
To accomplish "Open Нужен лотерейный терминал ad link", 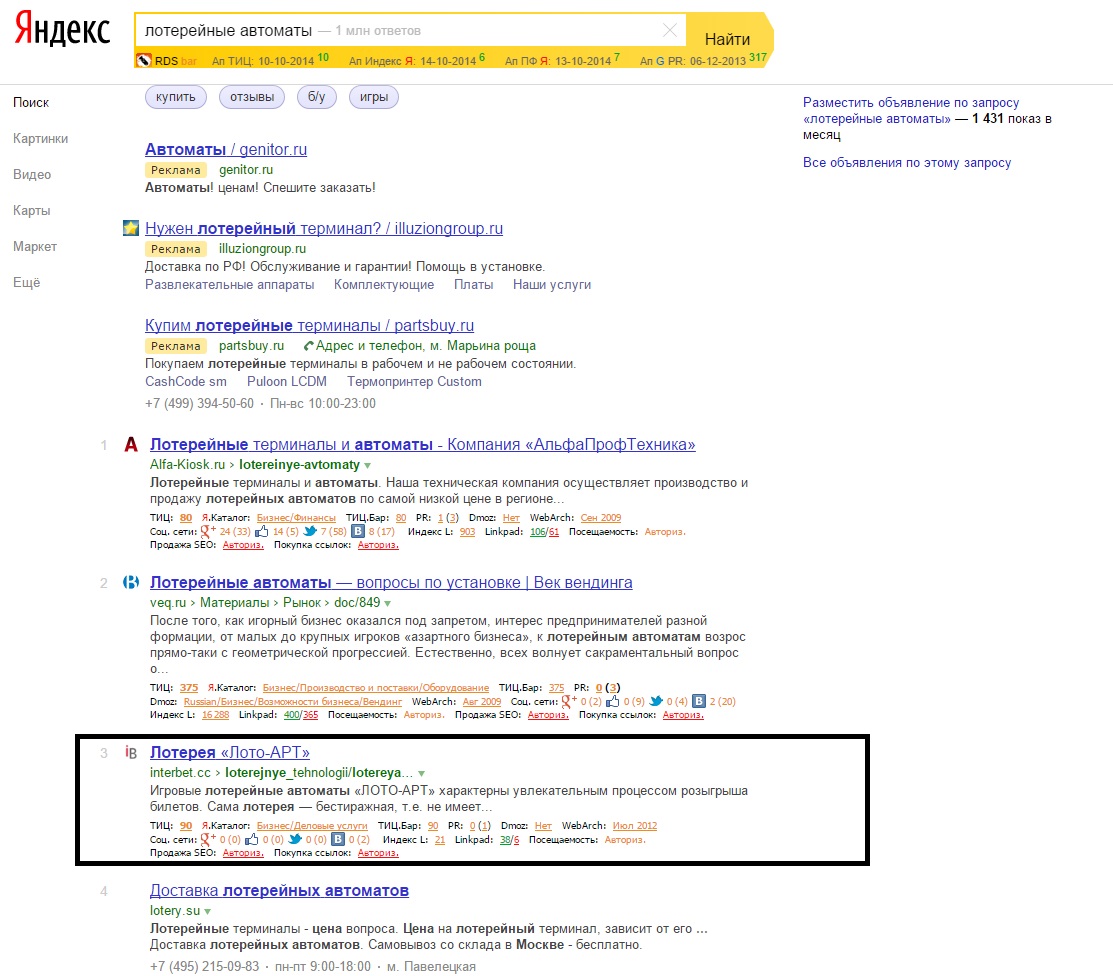I will pyautogui.click(x=324, y=229).
